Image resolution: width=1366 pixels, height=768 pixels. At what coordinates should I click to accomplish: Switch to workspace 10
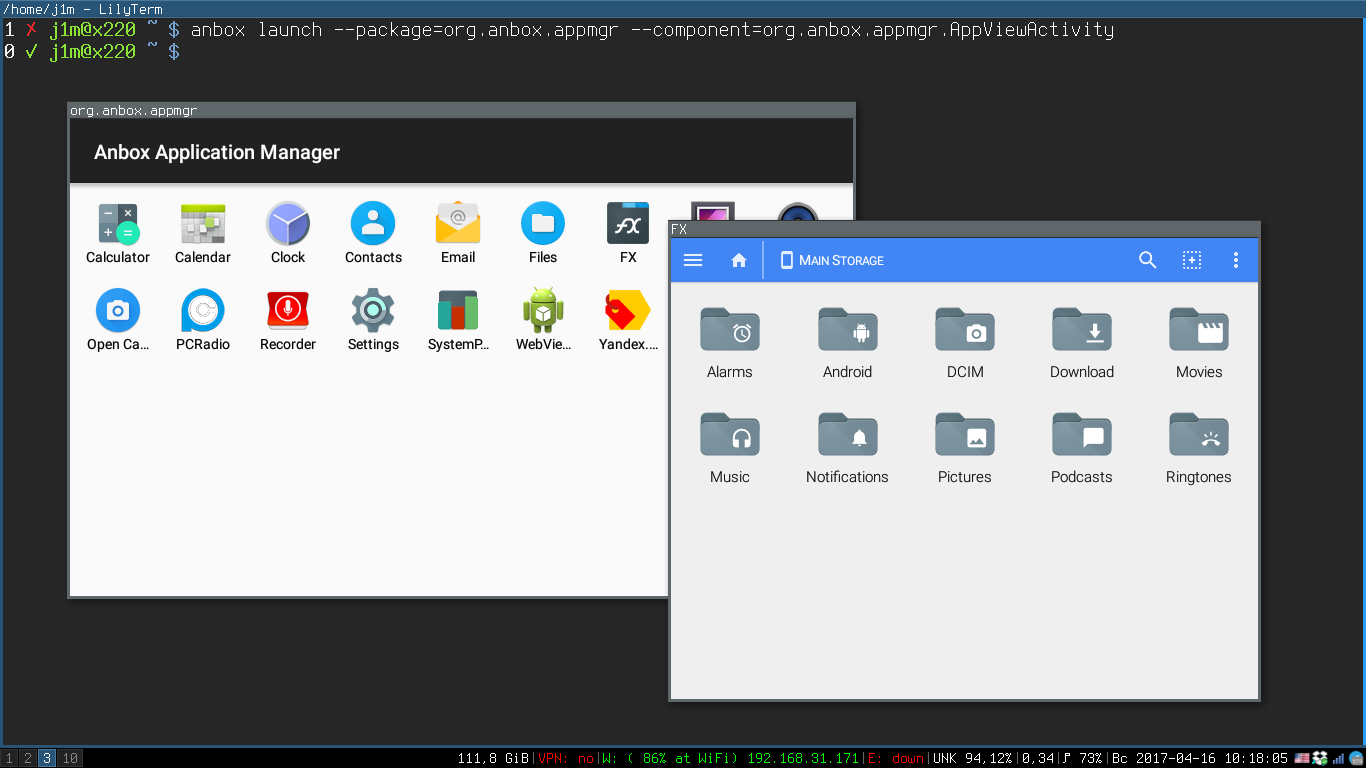69,758
